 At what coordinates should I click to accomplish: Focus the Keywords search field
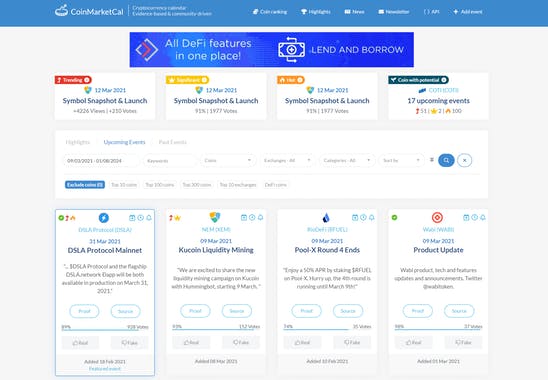pyautogui.click(x=170, y=160)
